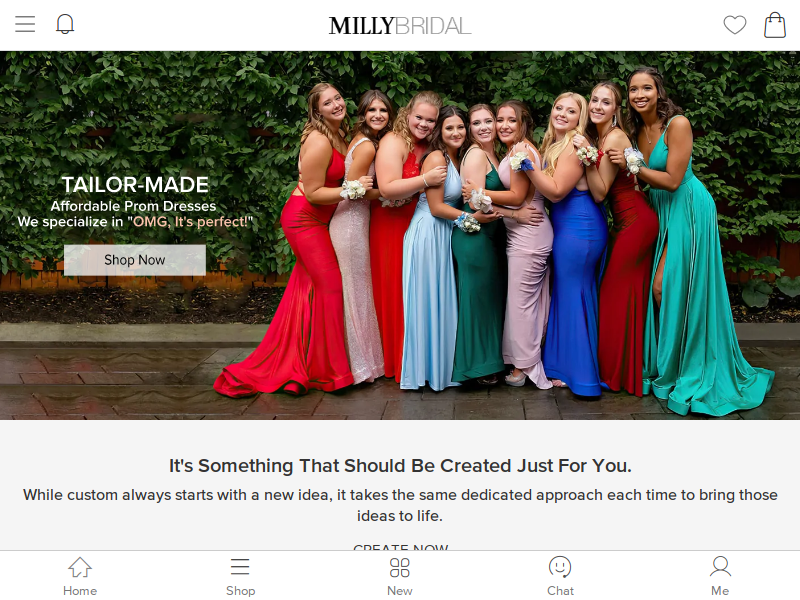This screenshot has height=600, width=800.
Task: Click the TAILOR-MADE banner heading
Action: coord(135,185)
